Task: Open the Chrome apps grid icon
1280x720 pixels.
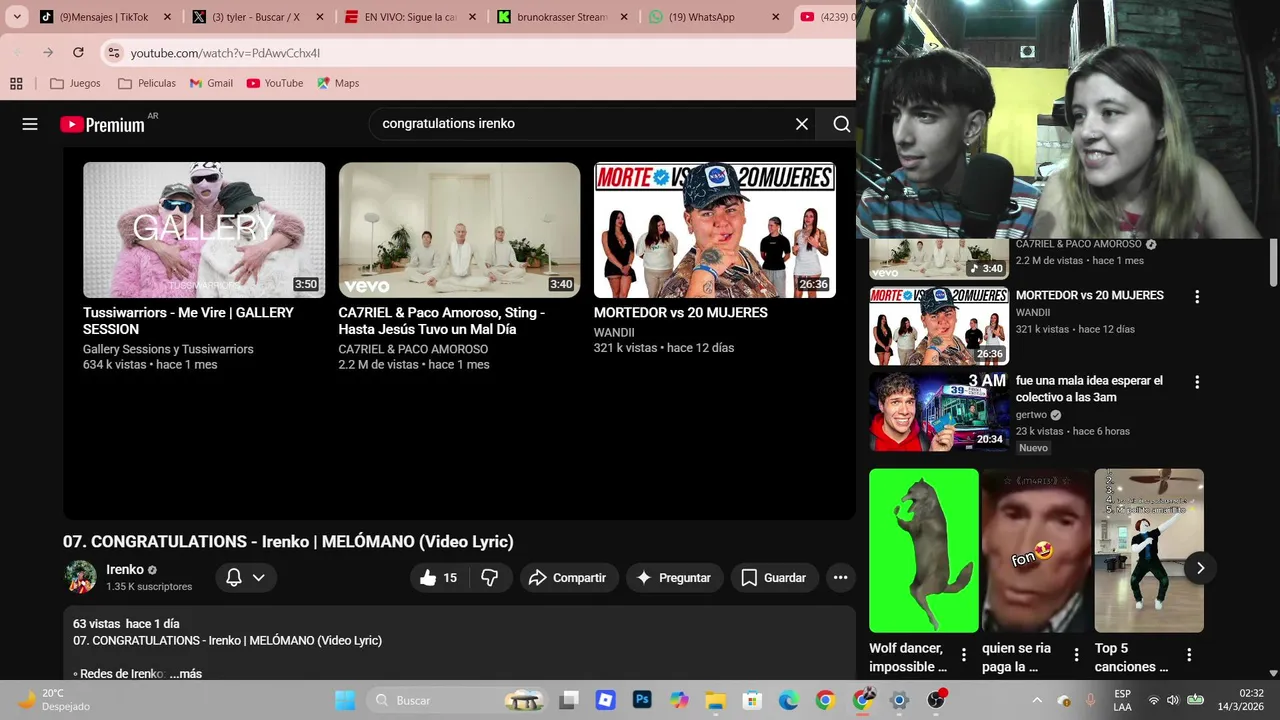Action: click(x=16, y=83)
